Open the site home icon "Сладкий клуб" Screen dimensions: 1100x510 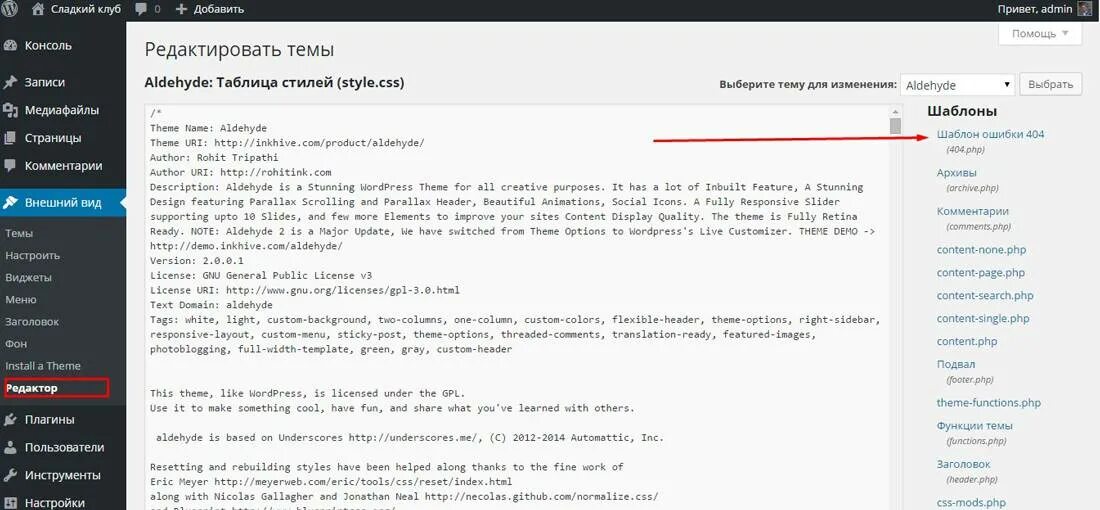pos(38,9)
